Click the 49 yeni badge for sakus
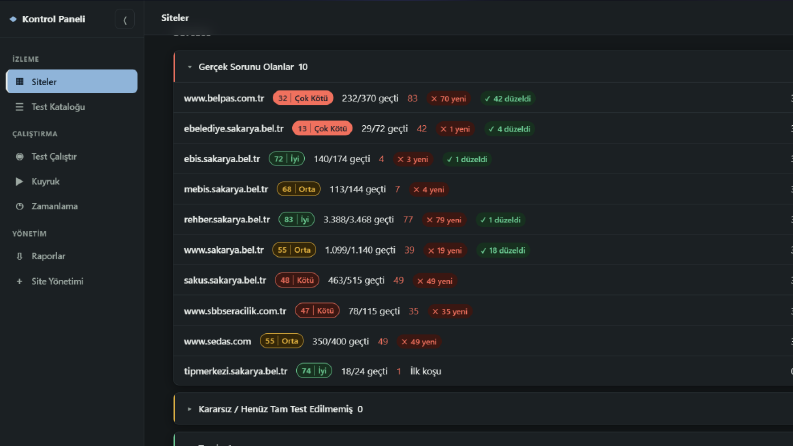The height and width of the screenshot is (446, 793). point(434,281)
